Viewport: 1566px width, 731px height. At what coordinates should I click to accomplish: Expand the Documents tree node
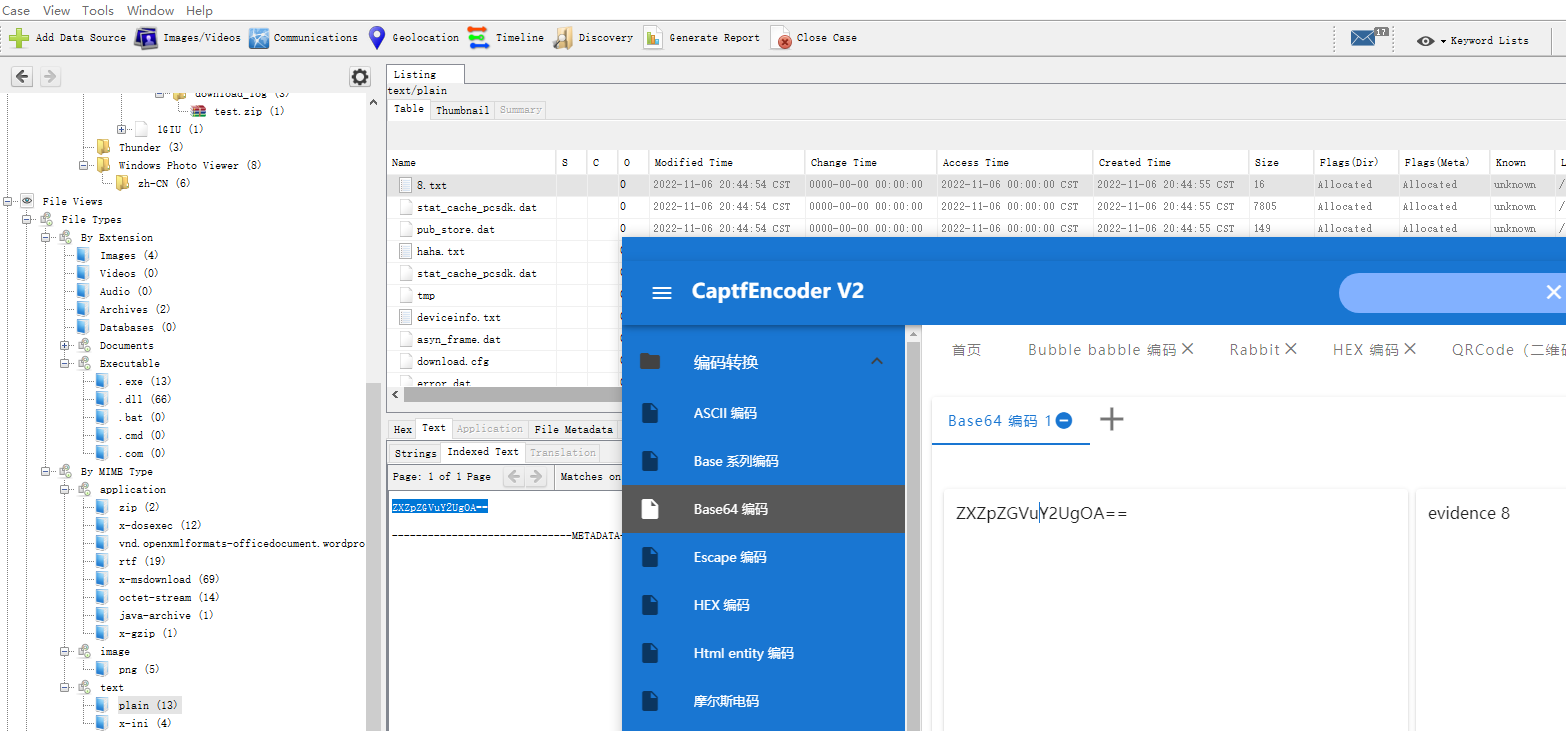[x=66, y=346]
